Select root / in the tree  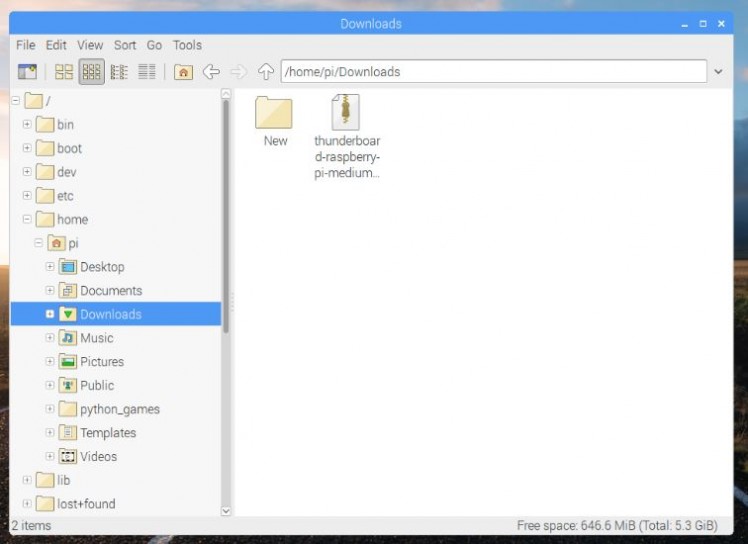pos(38,101)
